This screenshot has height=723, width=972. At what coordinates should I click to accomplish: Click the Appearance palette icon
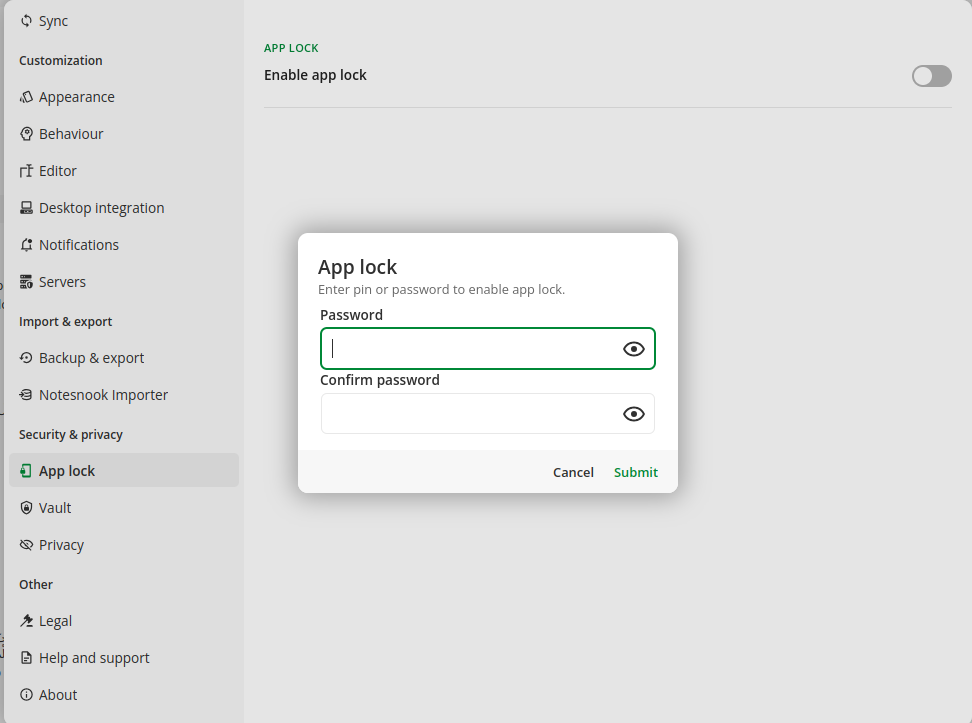26,97
